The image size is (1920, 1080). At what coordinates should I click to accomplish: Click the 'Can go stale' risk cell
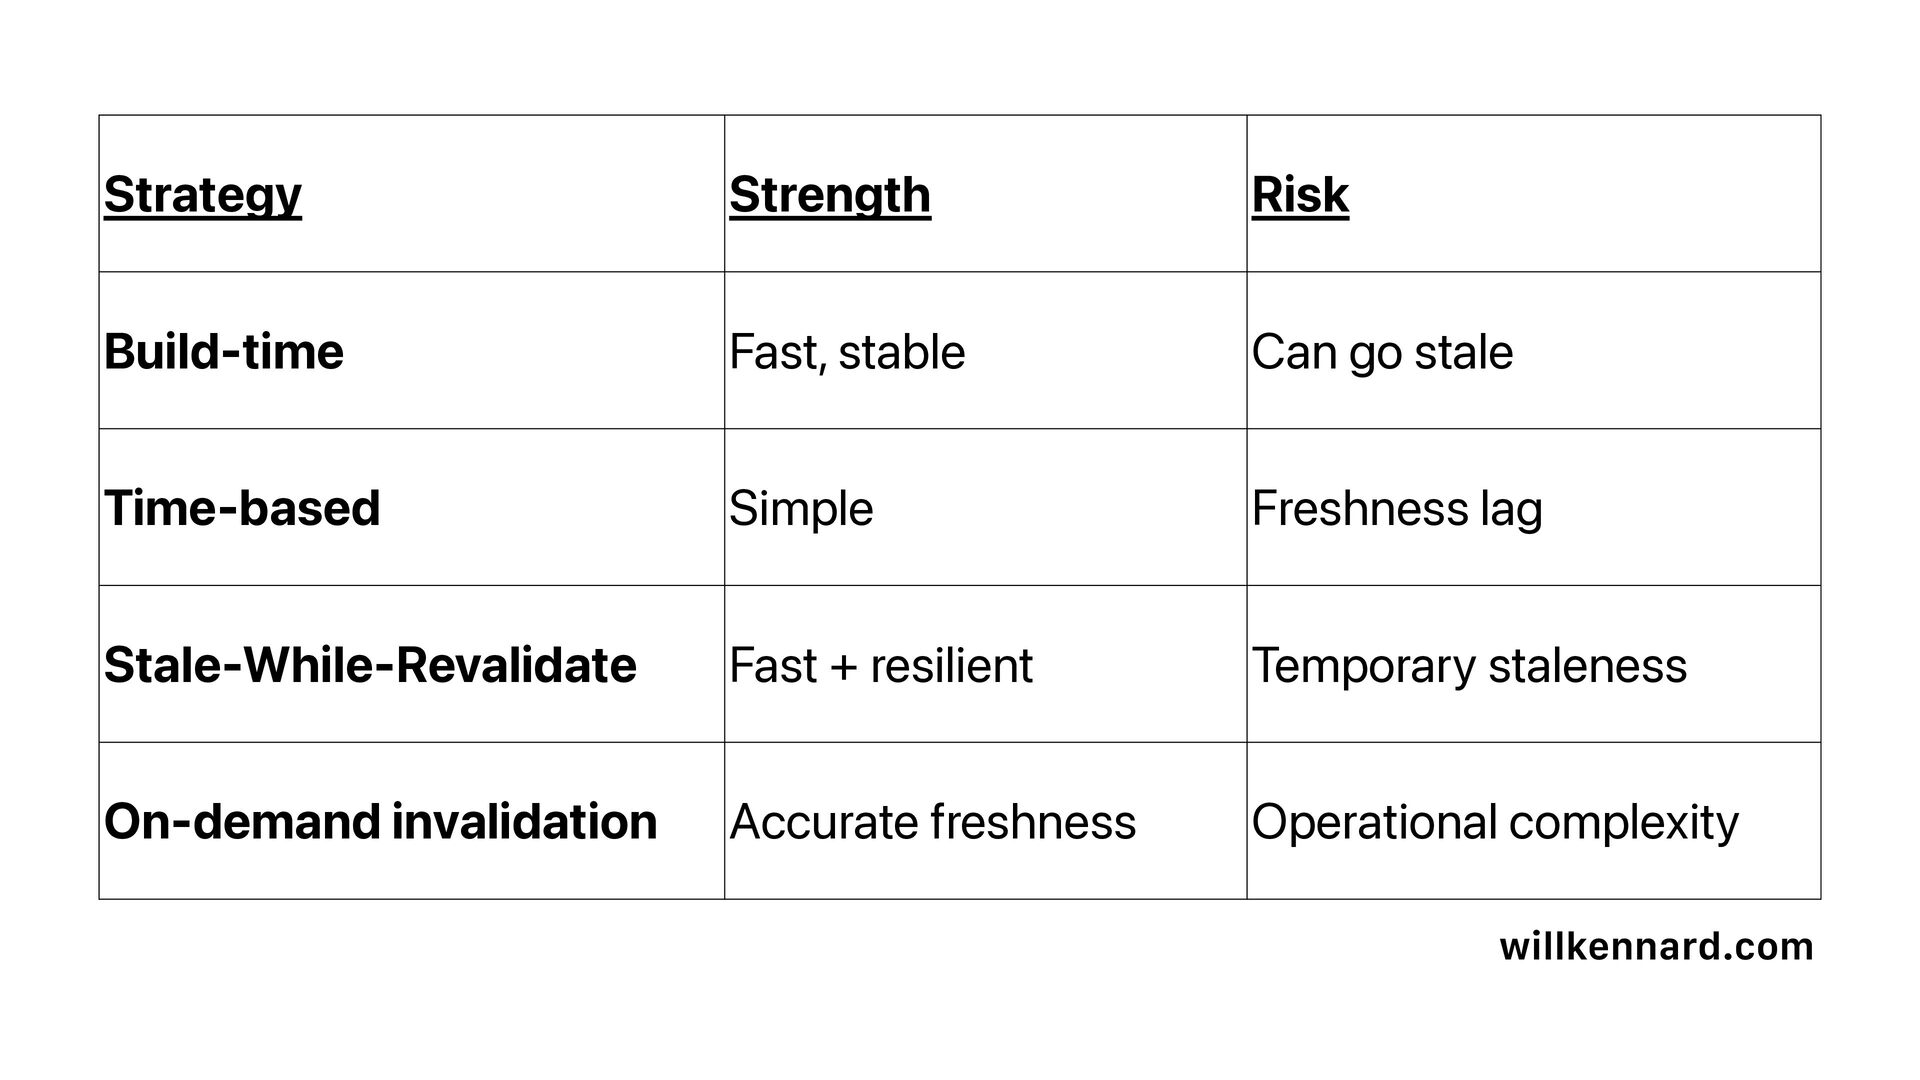coord(1533,351)
